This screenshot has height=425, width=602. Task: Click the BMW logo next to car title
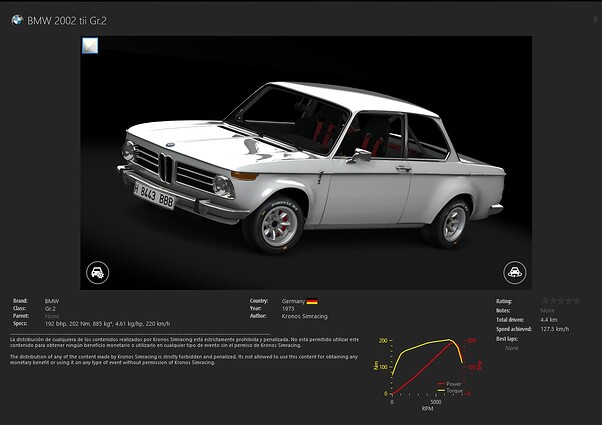coord(17,20)
